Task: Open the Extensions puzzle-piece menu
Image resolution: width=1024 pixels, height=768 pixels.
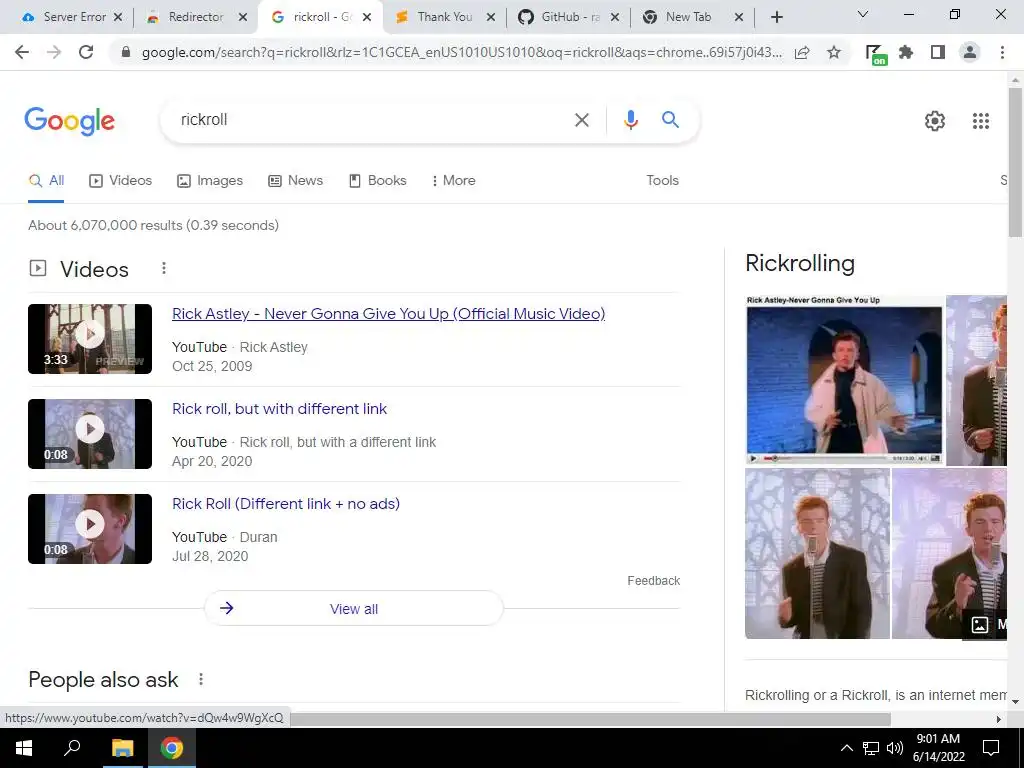Action: click(906, 52)
